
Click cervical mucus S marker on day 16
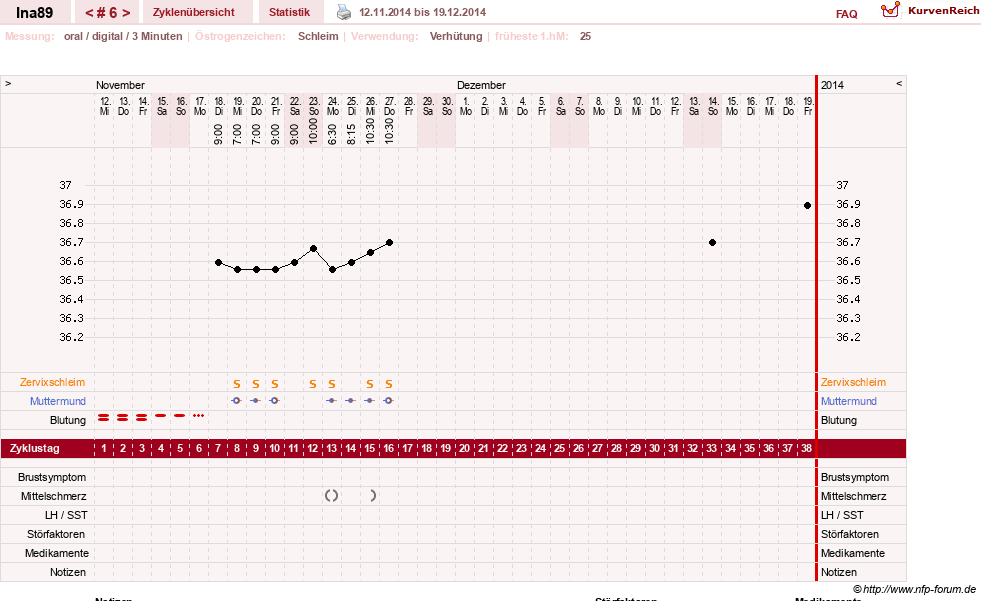point(389,384)
